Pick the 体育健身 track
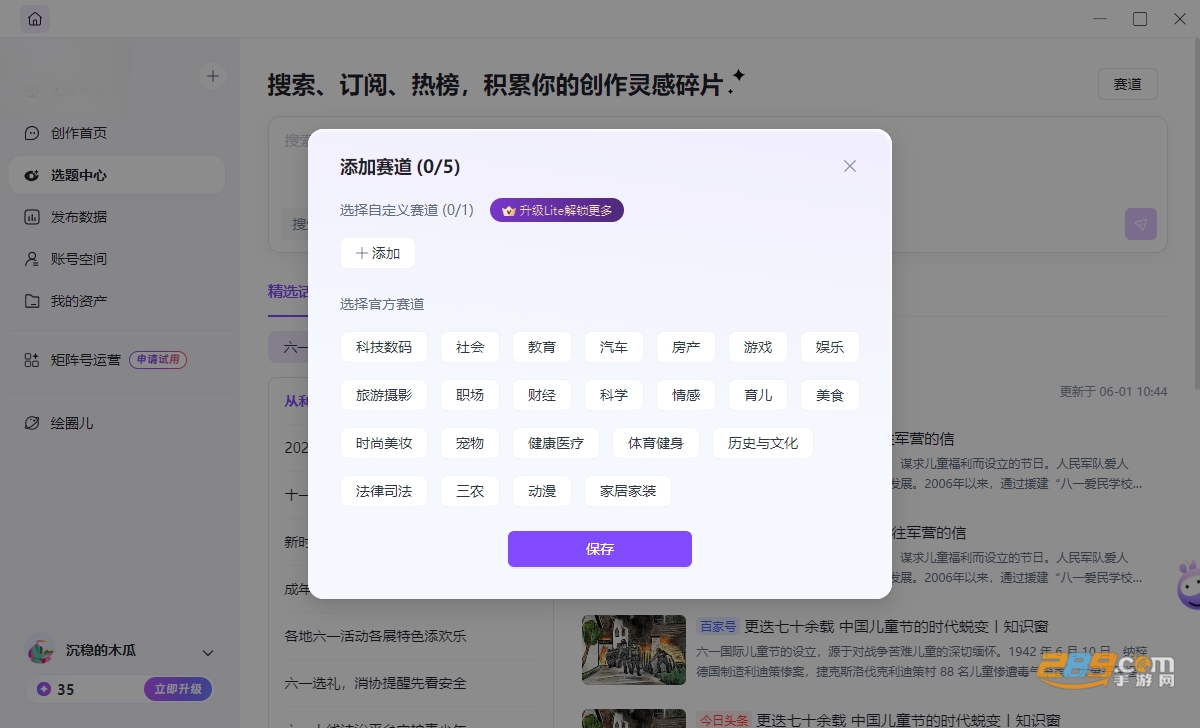This screenshot has width=1200, height=728. pos(656,443)
